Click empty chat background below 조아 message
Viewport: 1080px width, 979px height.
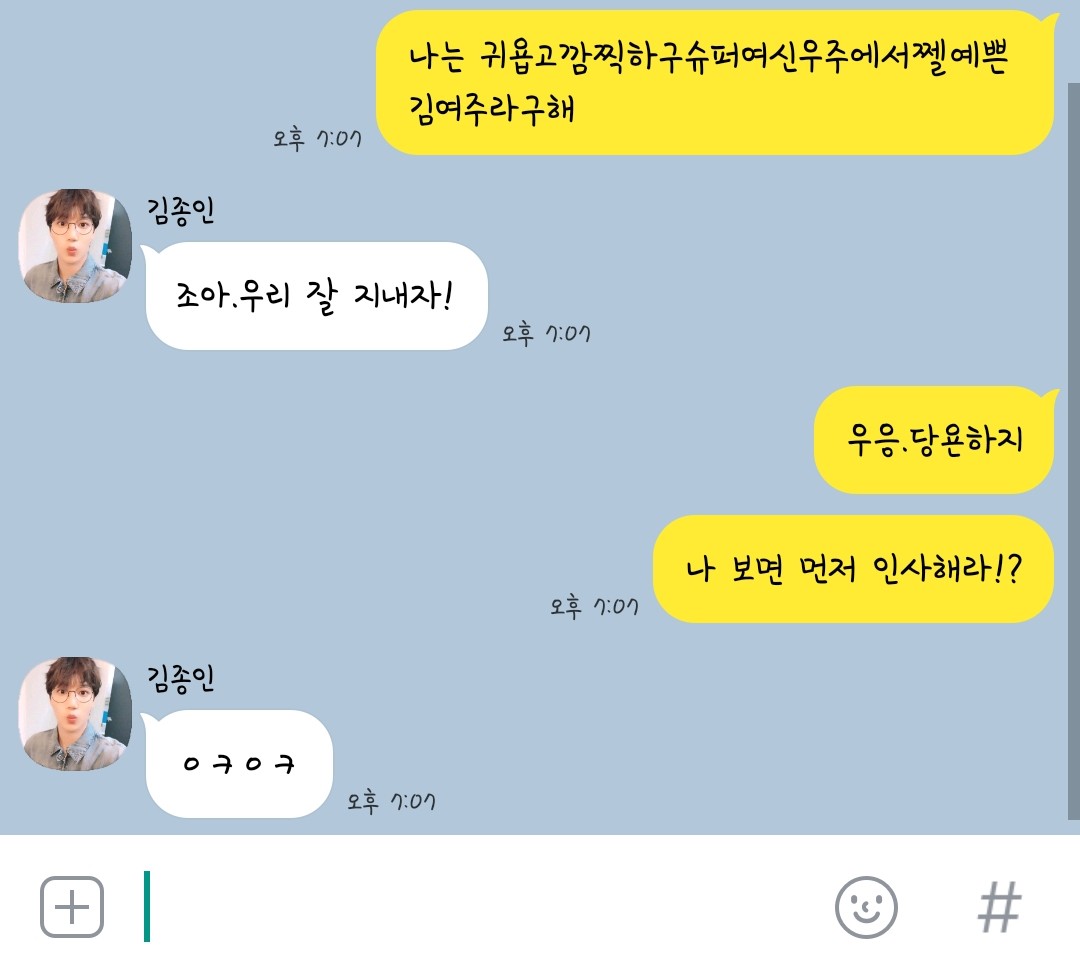tap(413, 441)
